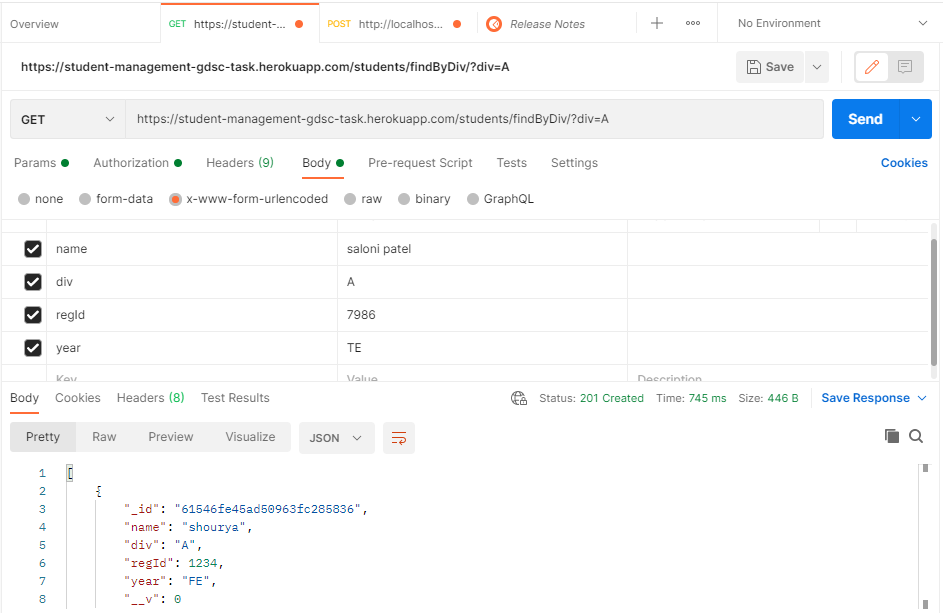
Task: Open the Tests tab
Action: 512,163
